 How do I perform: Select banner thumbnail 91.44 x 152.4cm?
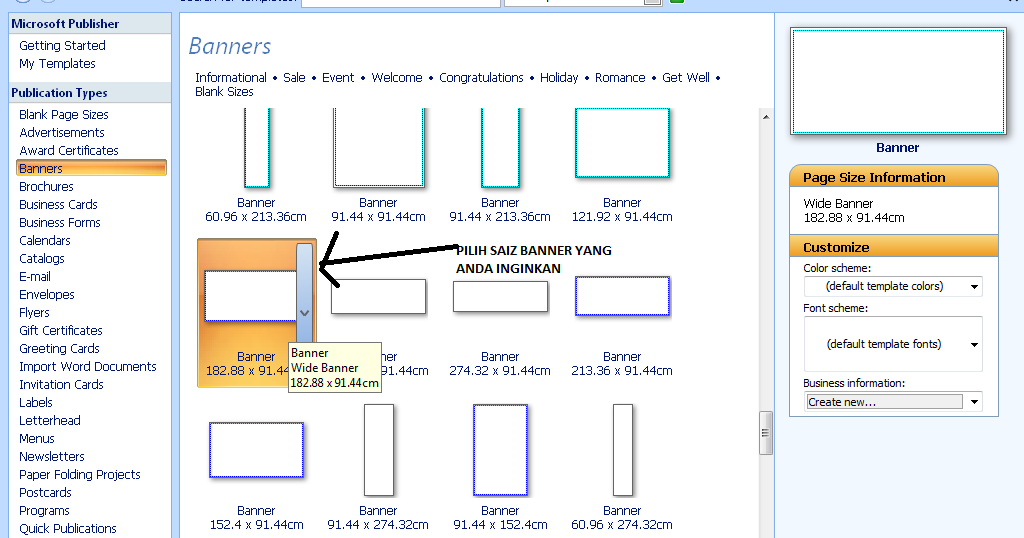[500, 451]
